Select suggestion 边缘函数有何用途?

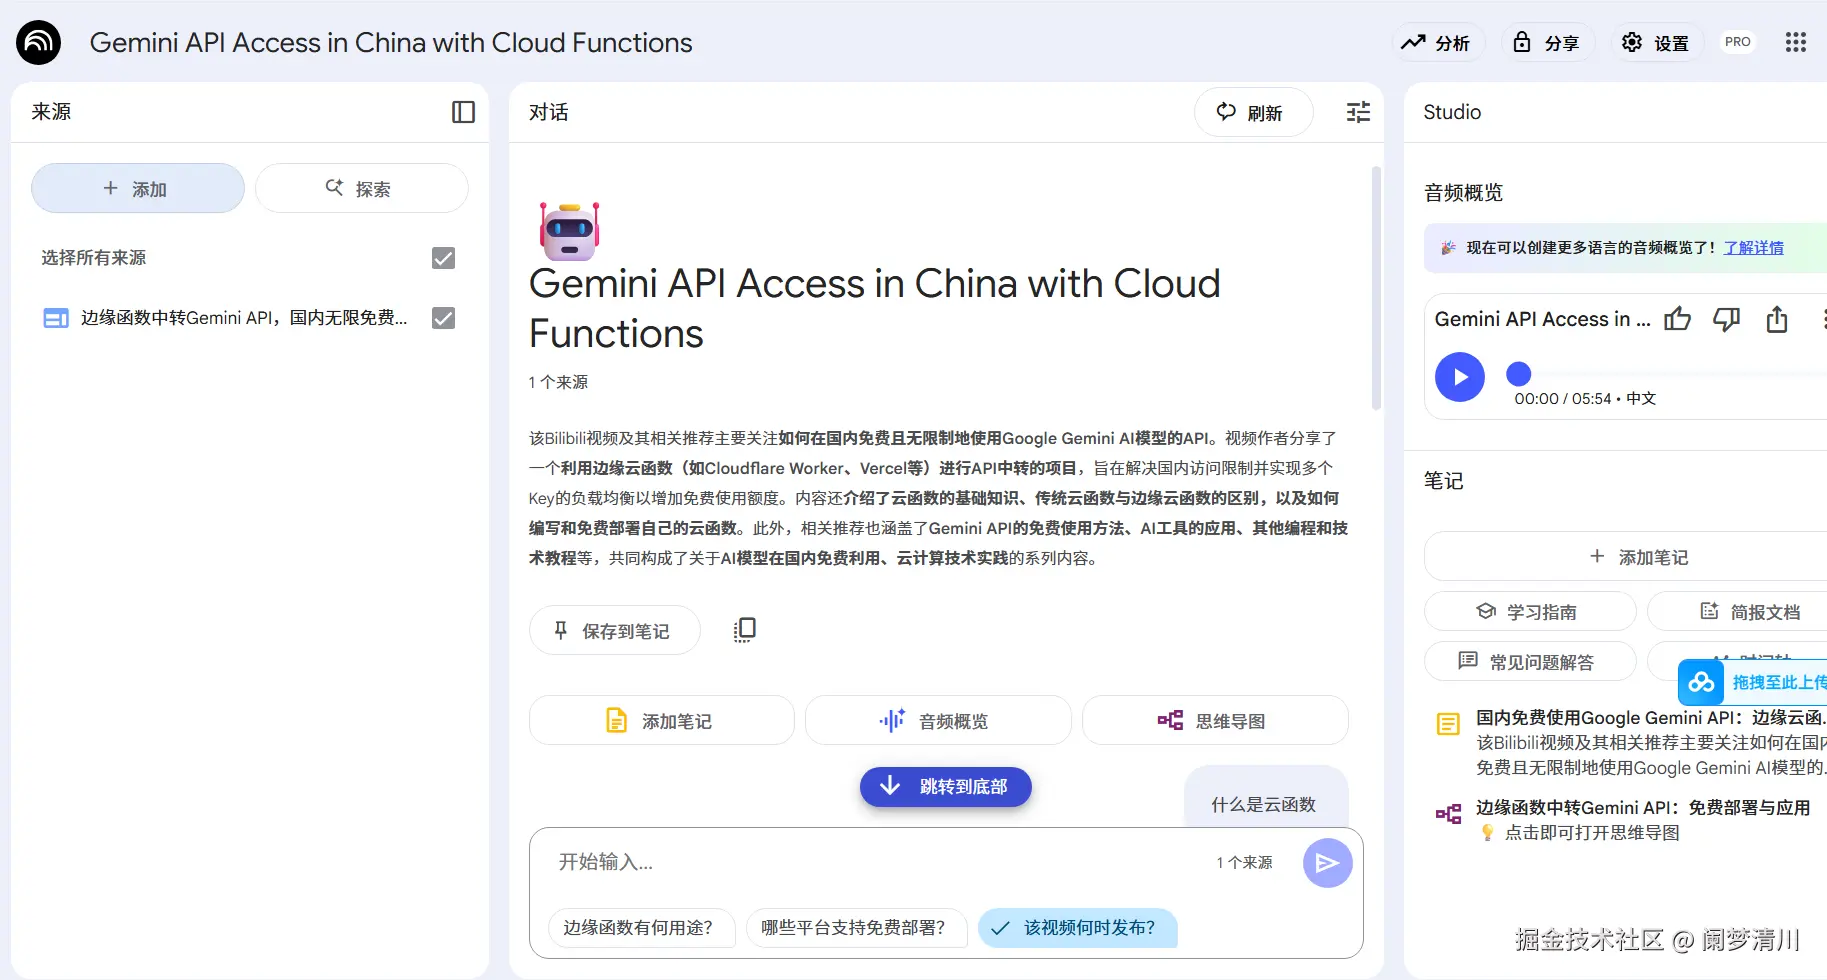[x=641, y=928]
